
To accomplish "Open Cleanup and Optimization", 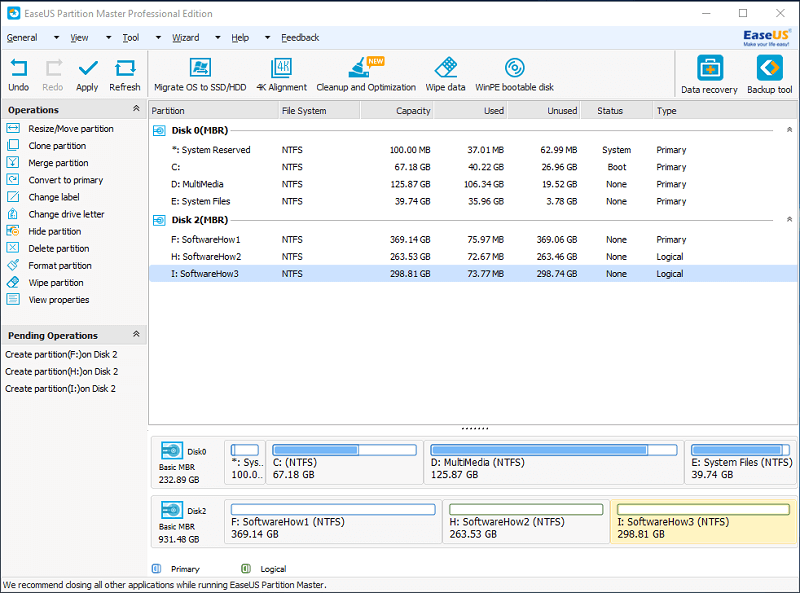I will click(x=366, y=74).
